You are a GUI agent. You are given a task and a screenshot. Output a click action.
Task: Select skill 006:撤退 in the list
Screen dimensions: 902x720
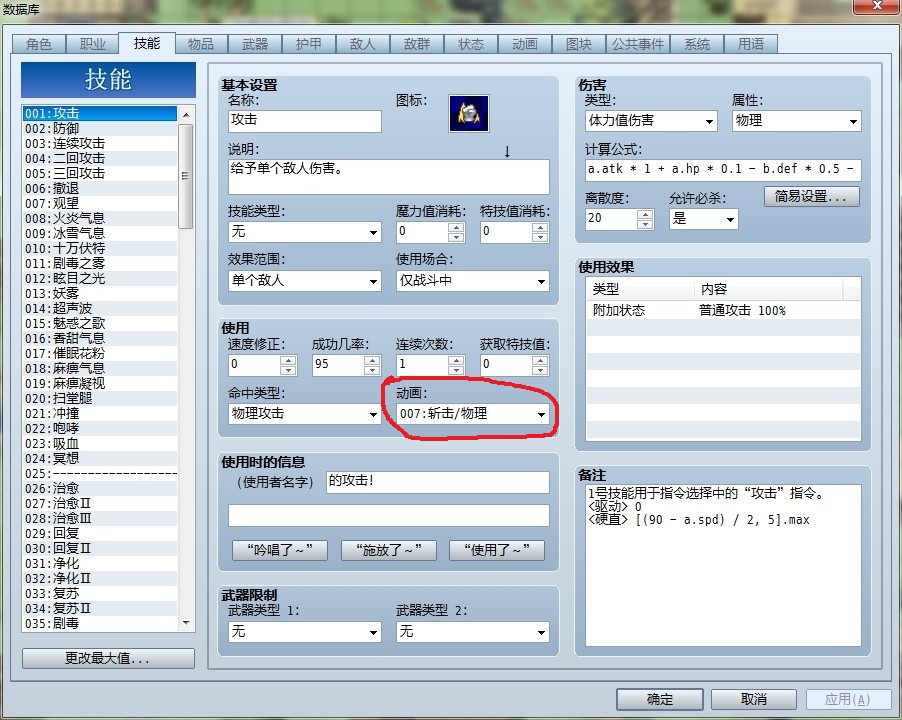(x=100, y=189)
